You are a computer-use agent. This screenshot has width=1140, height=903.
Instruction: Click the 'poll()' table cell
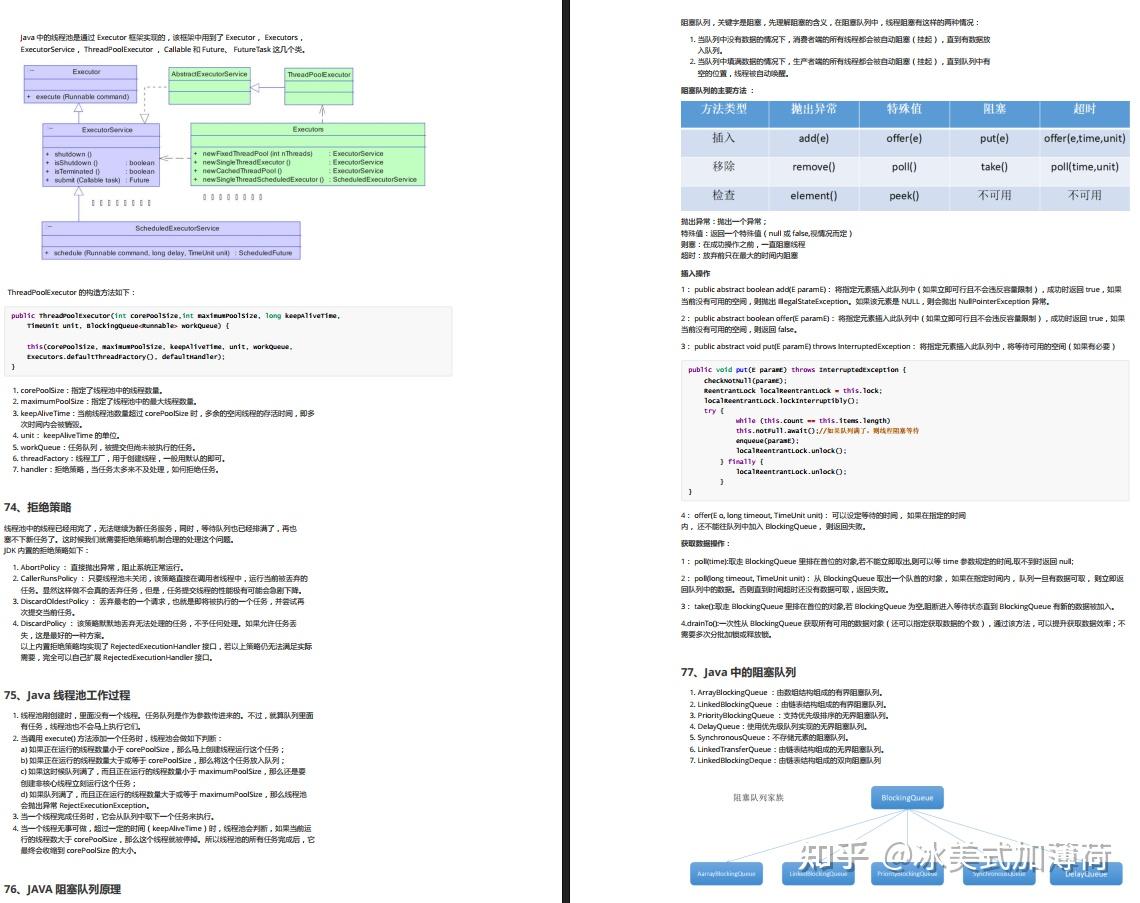904,166
